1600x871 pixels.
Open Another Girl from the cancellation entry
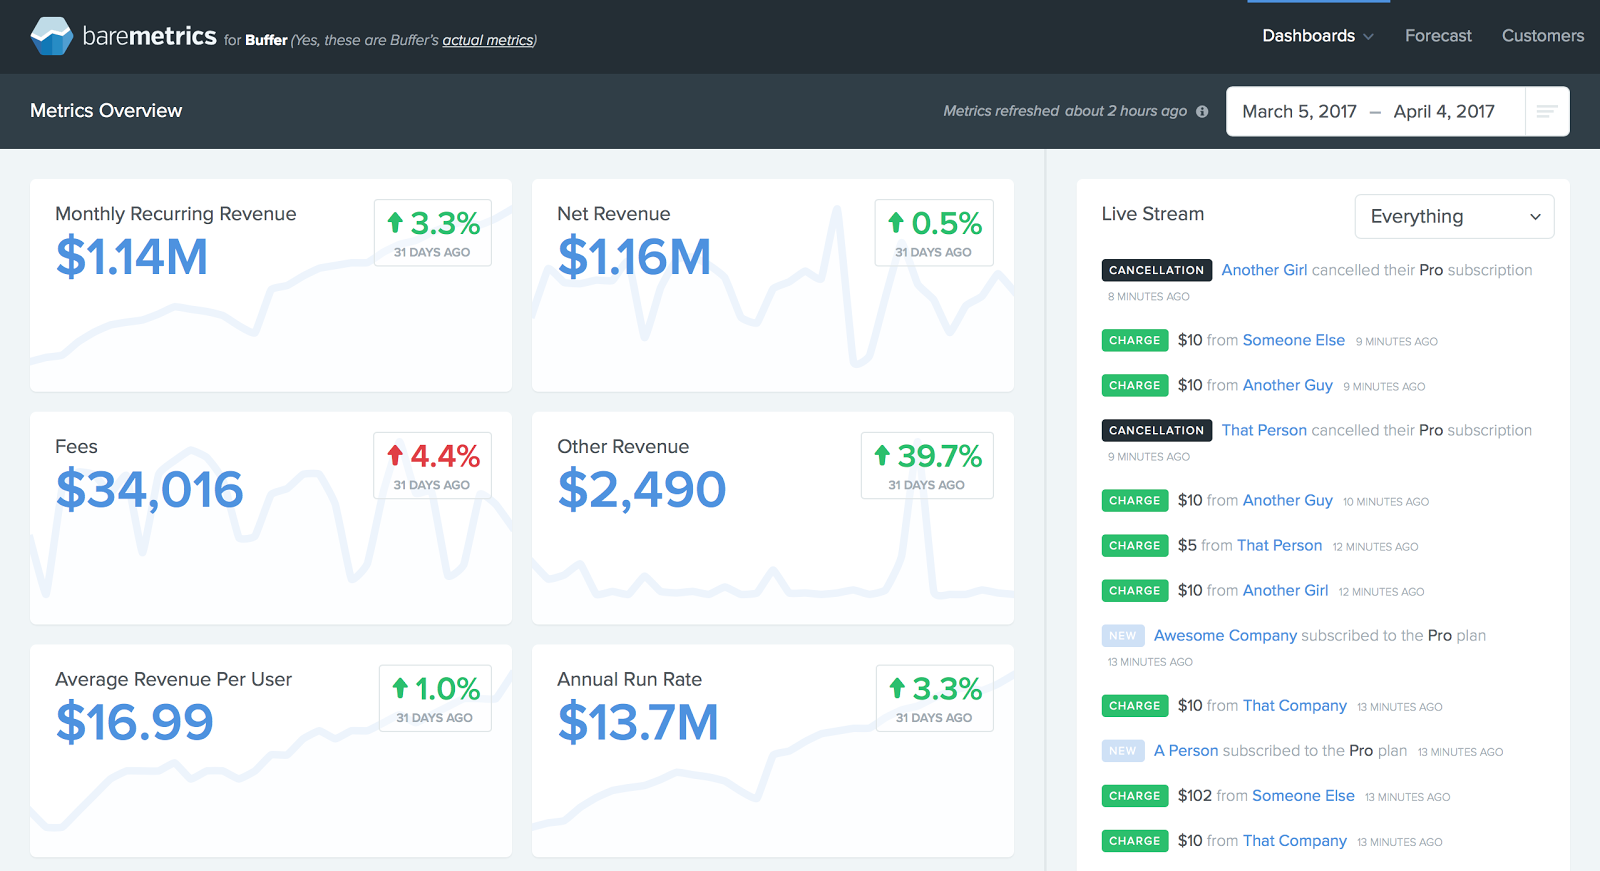tap(1264, 270)
